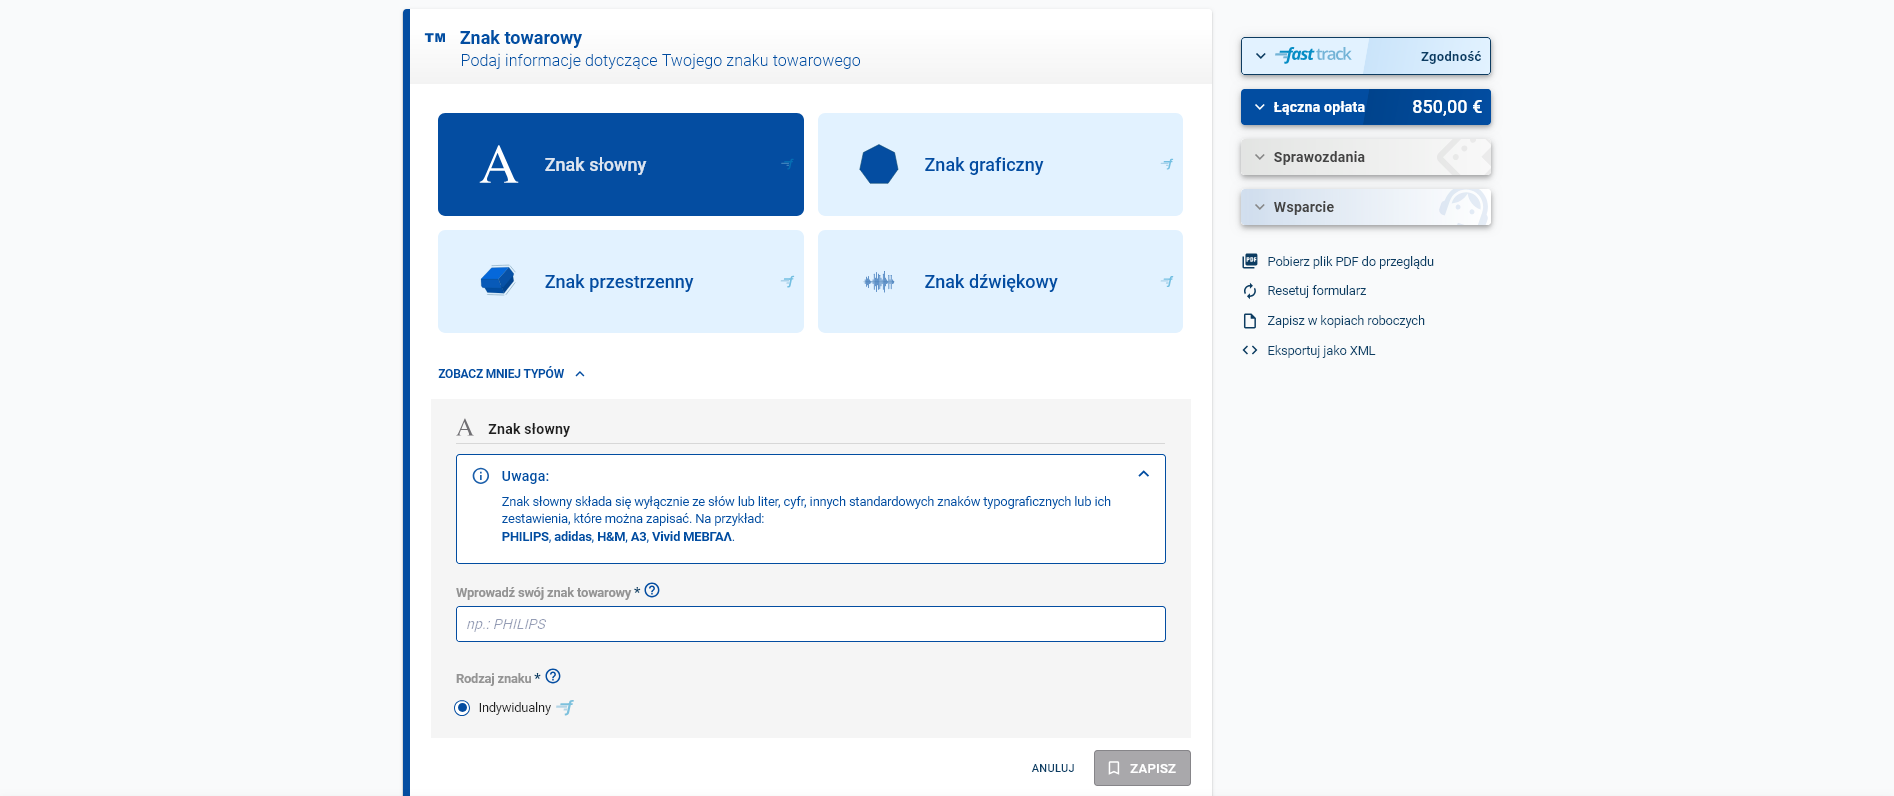Choose the Znak przestrzenny trademark type
The image size is (1894, 796).
620,282
